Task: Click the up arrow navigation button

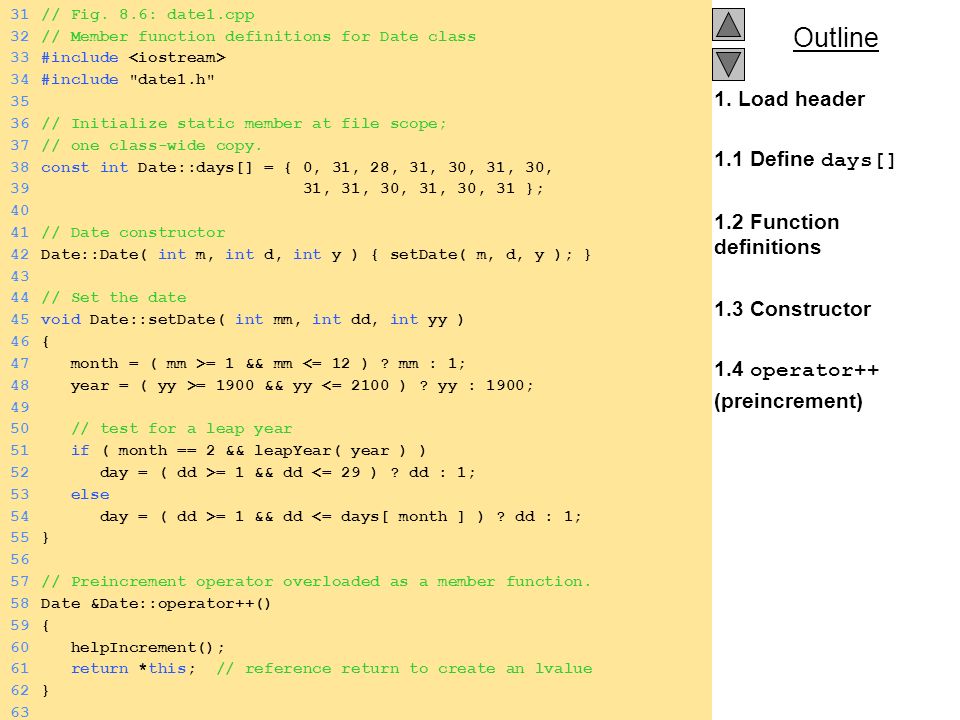Action: (728, 24)
